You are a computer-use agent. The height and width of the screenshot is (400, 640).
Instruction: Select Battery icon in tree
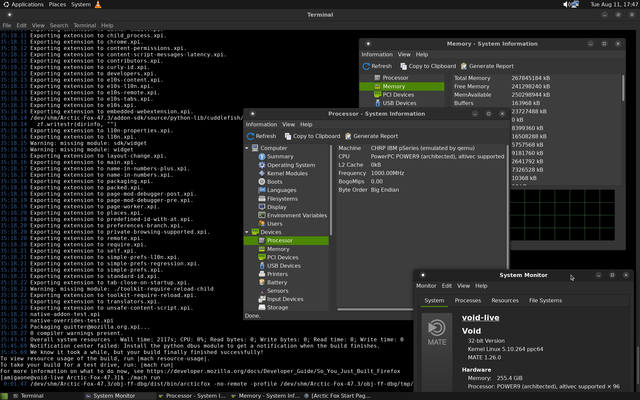point(262,282)
